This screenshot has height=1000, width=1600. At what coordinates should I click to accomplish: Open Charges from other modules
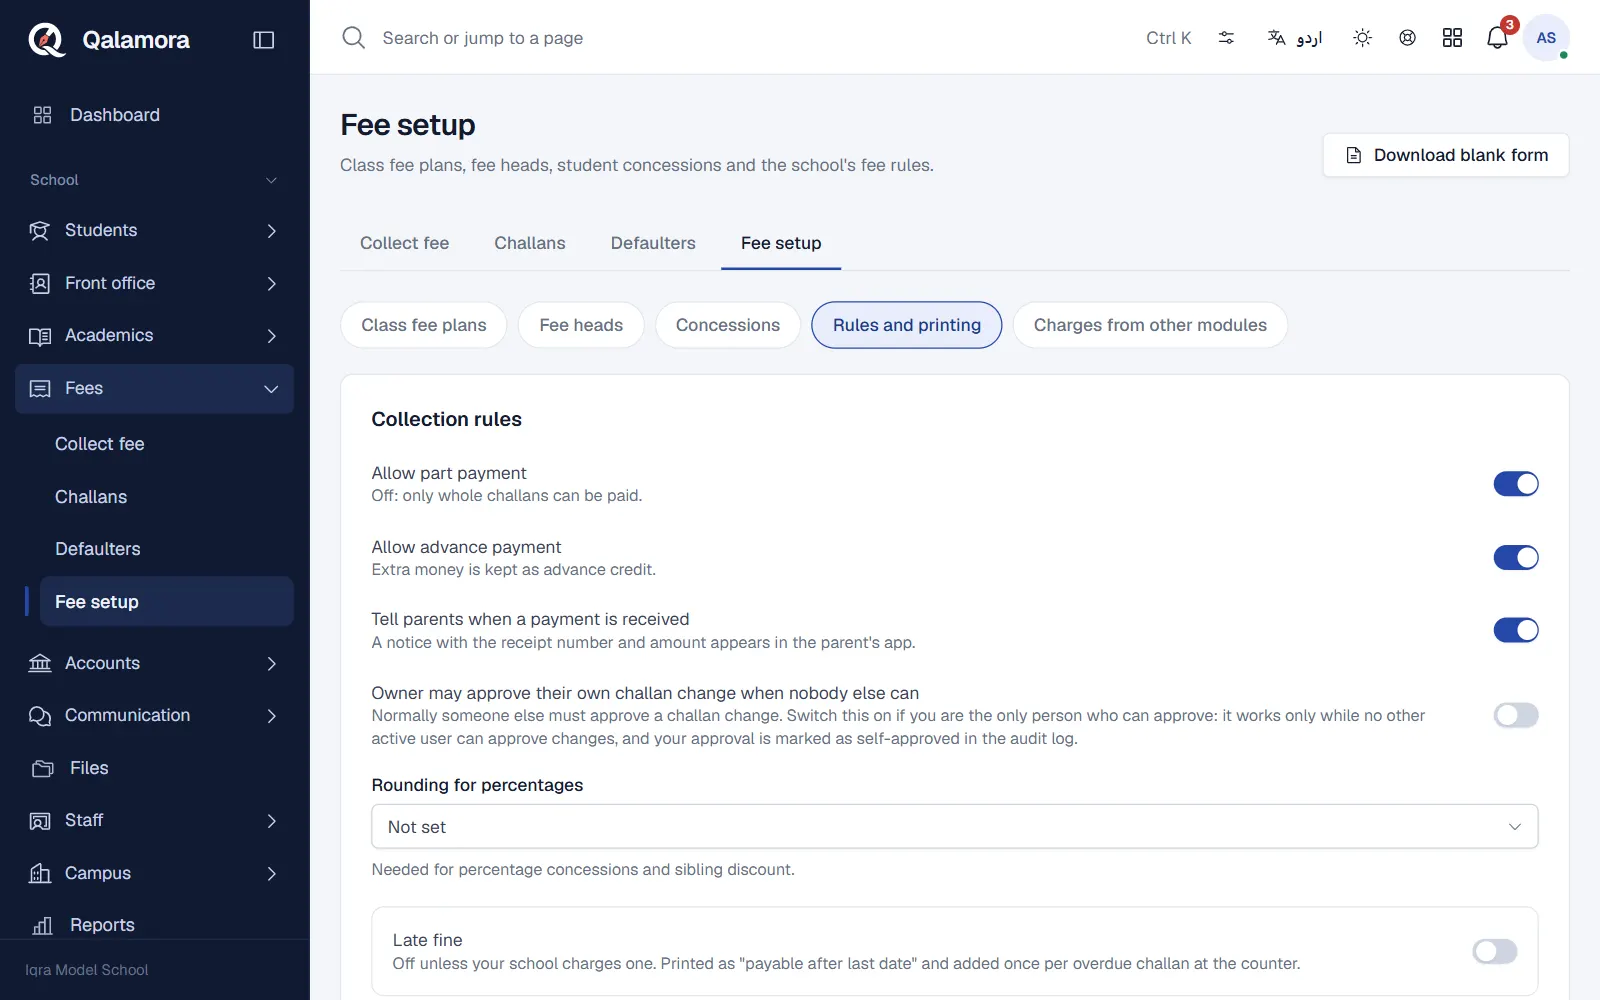[x=1150, y=325]
